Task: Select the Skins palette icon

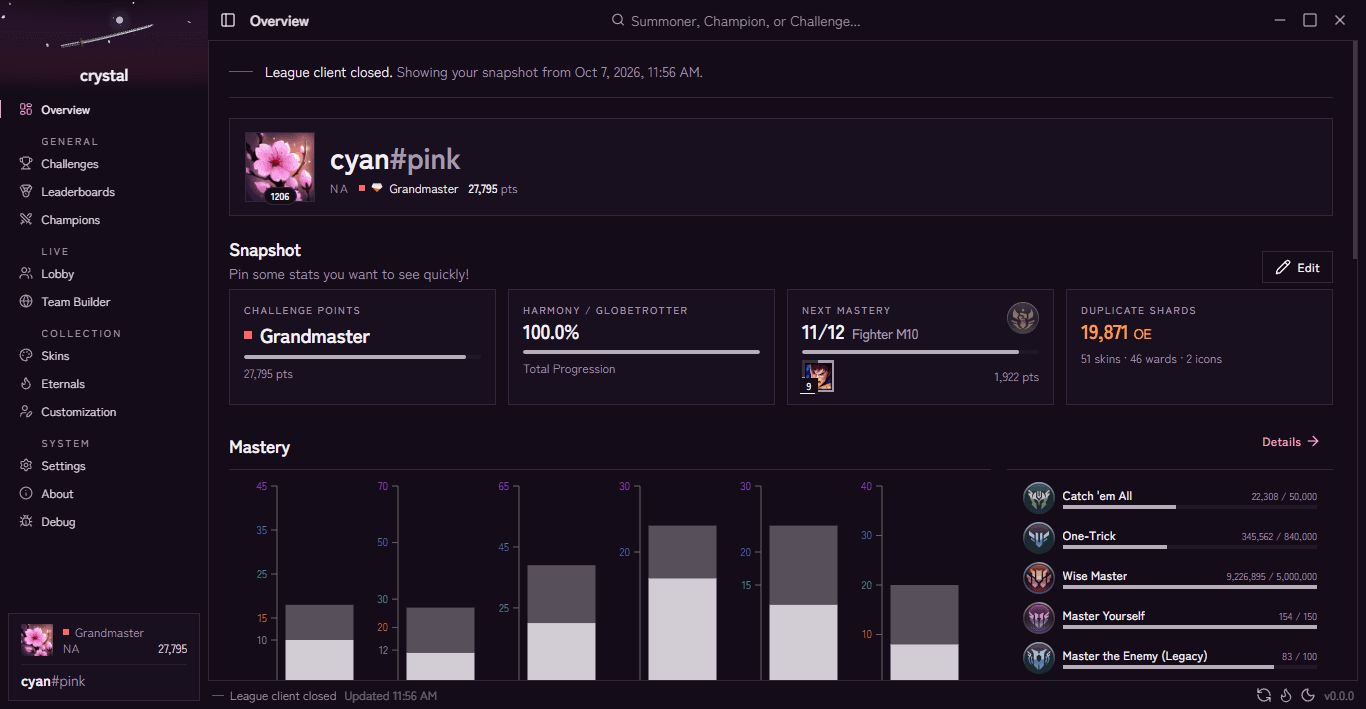Action: 26,356
